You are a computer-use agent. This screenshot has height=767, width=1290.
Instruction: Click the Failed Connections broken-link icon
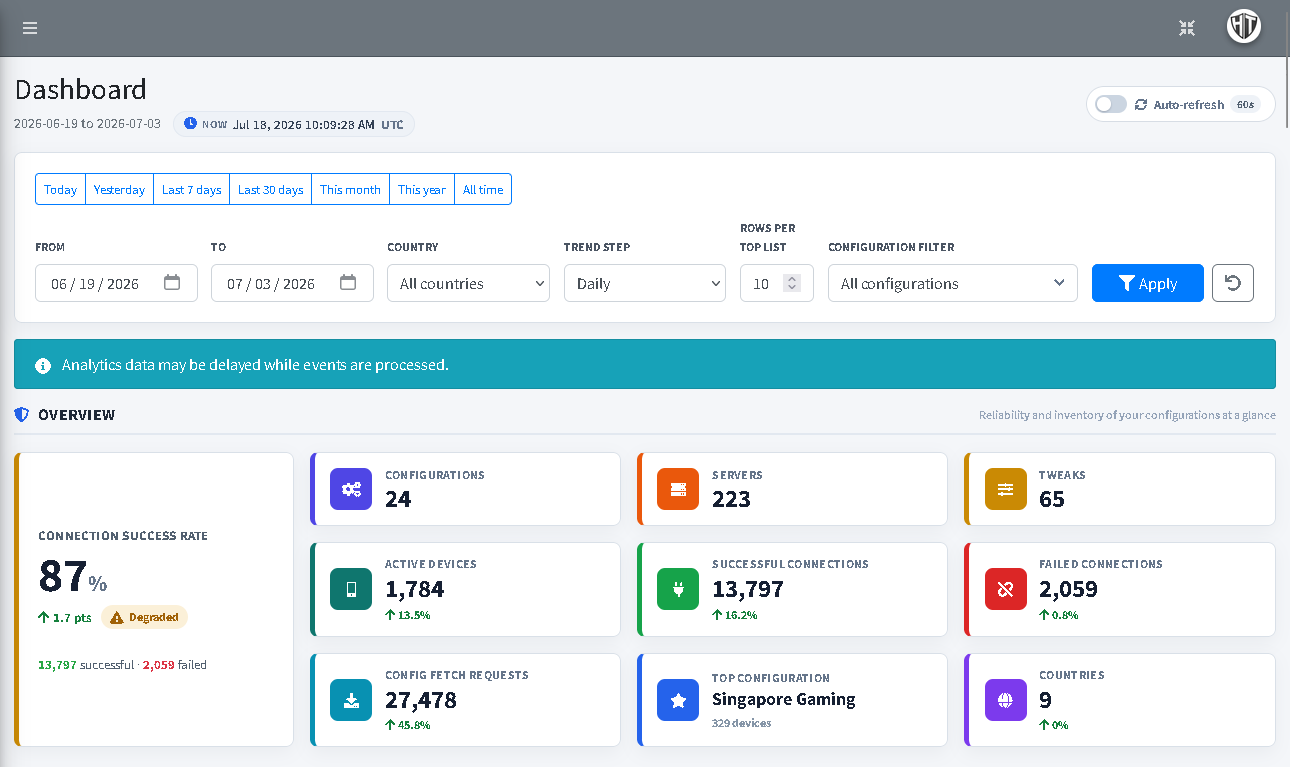tap(1005, 589)
